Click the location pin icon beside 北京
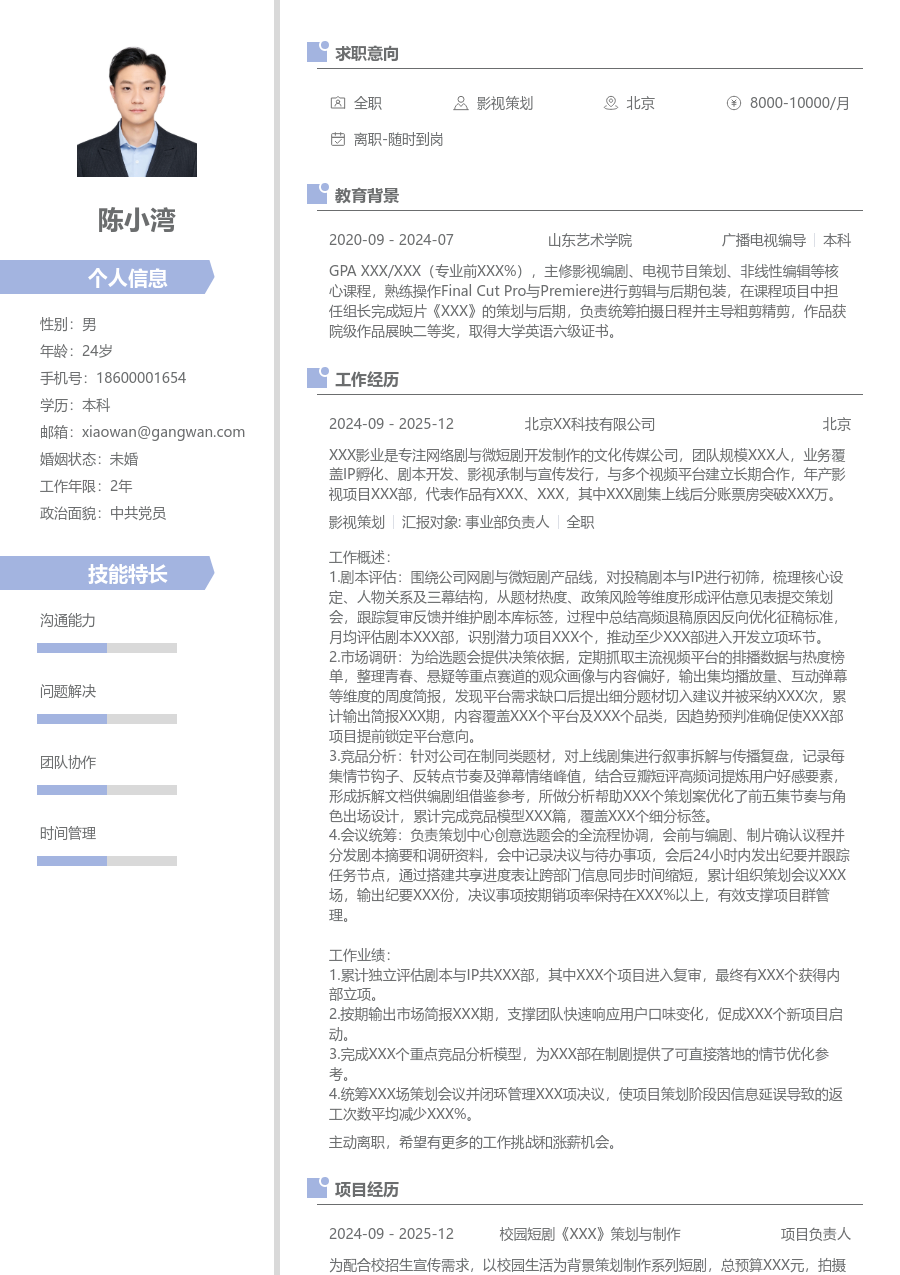 tap(611, 103)
